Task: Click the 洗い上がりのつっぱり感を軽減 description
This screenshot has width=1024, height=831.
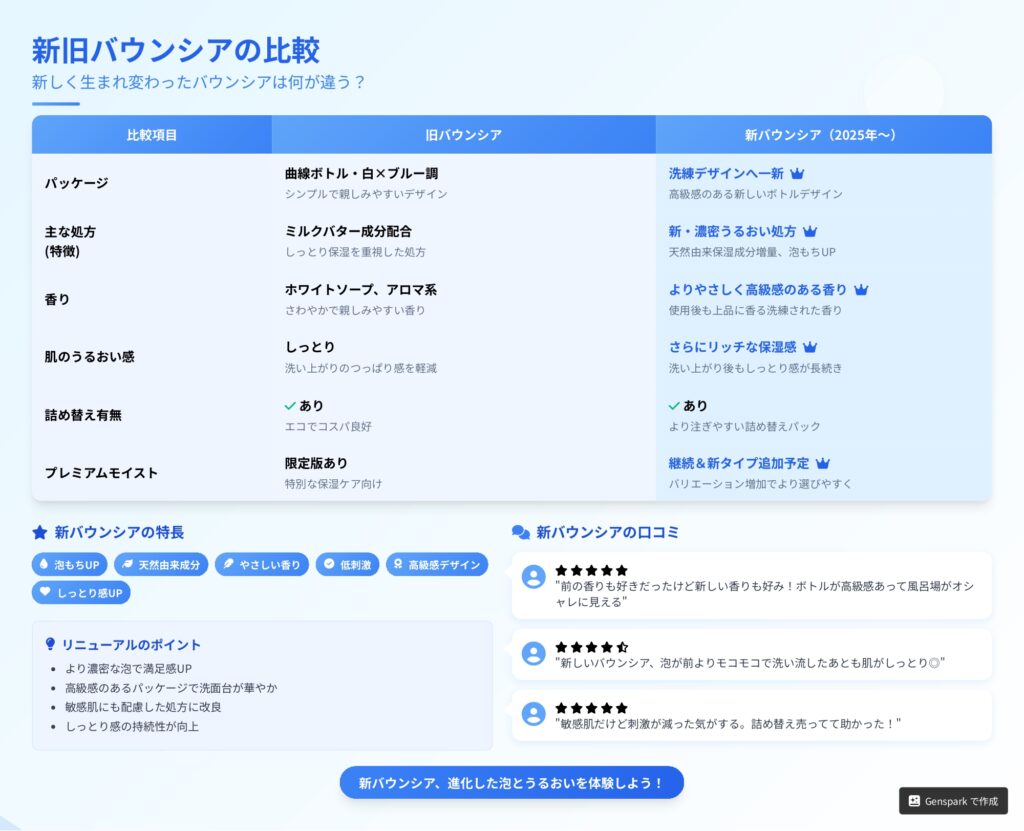Action: point(360,368)
